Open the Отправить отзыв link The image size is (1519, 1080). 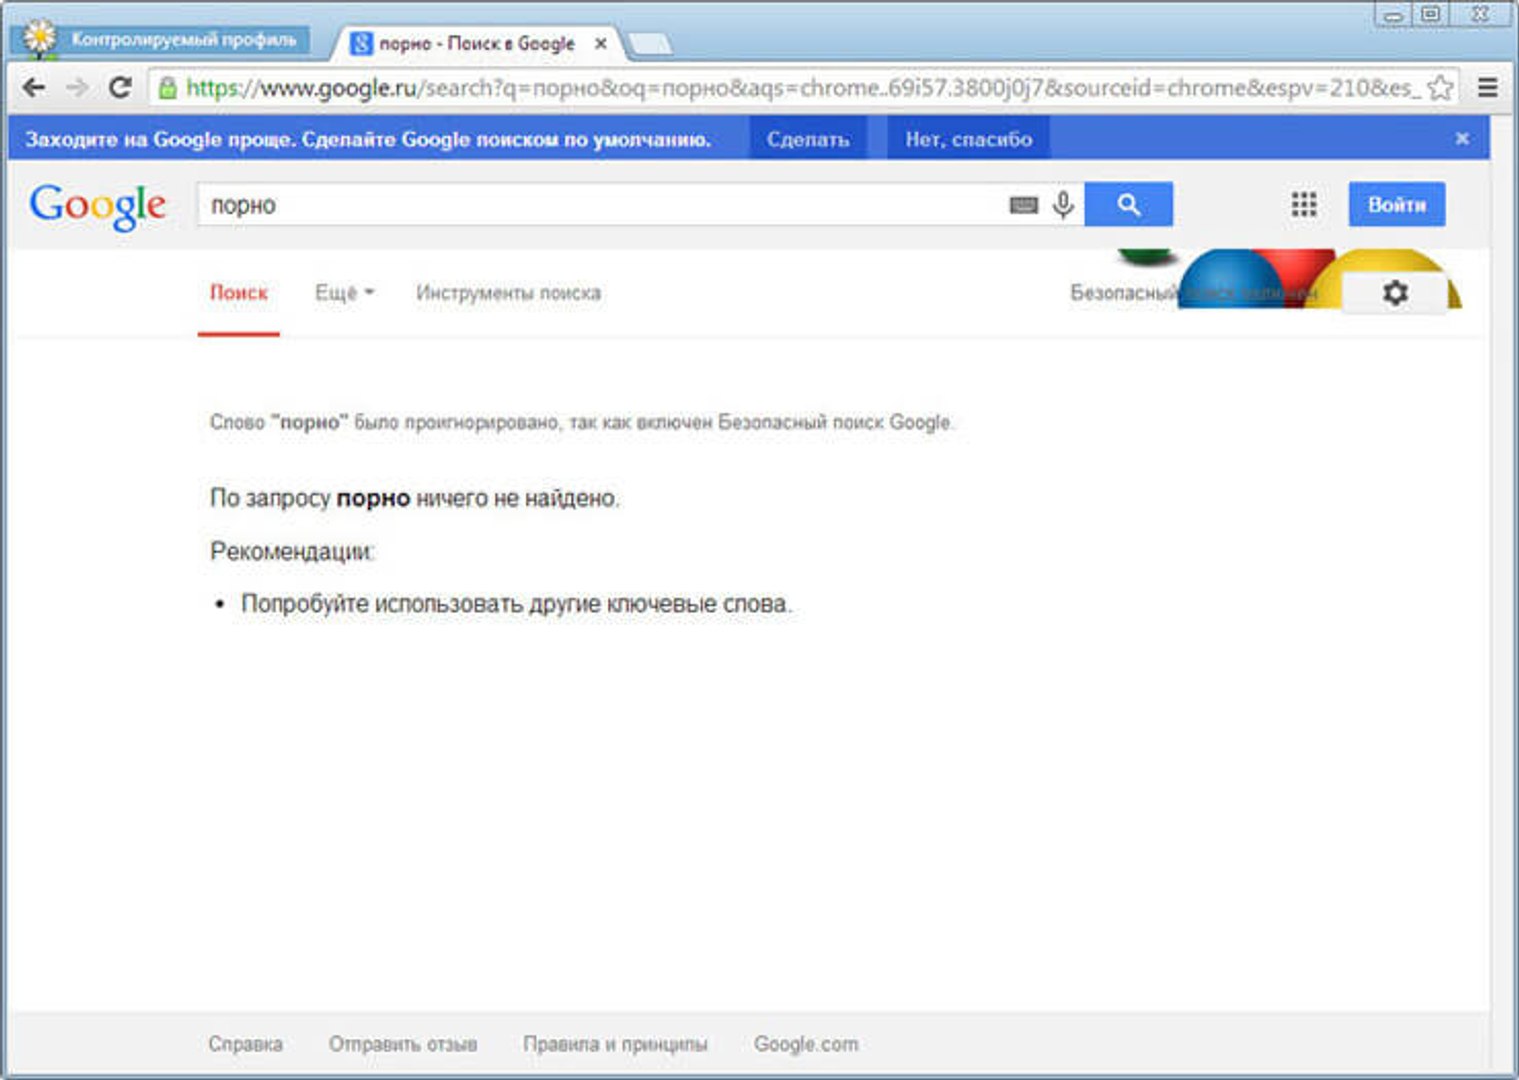(403, 1044)
